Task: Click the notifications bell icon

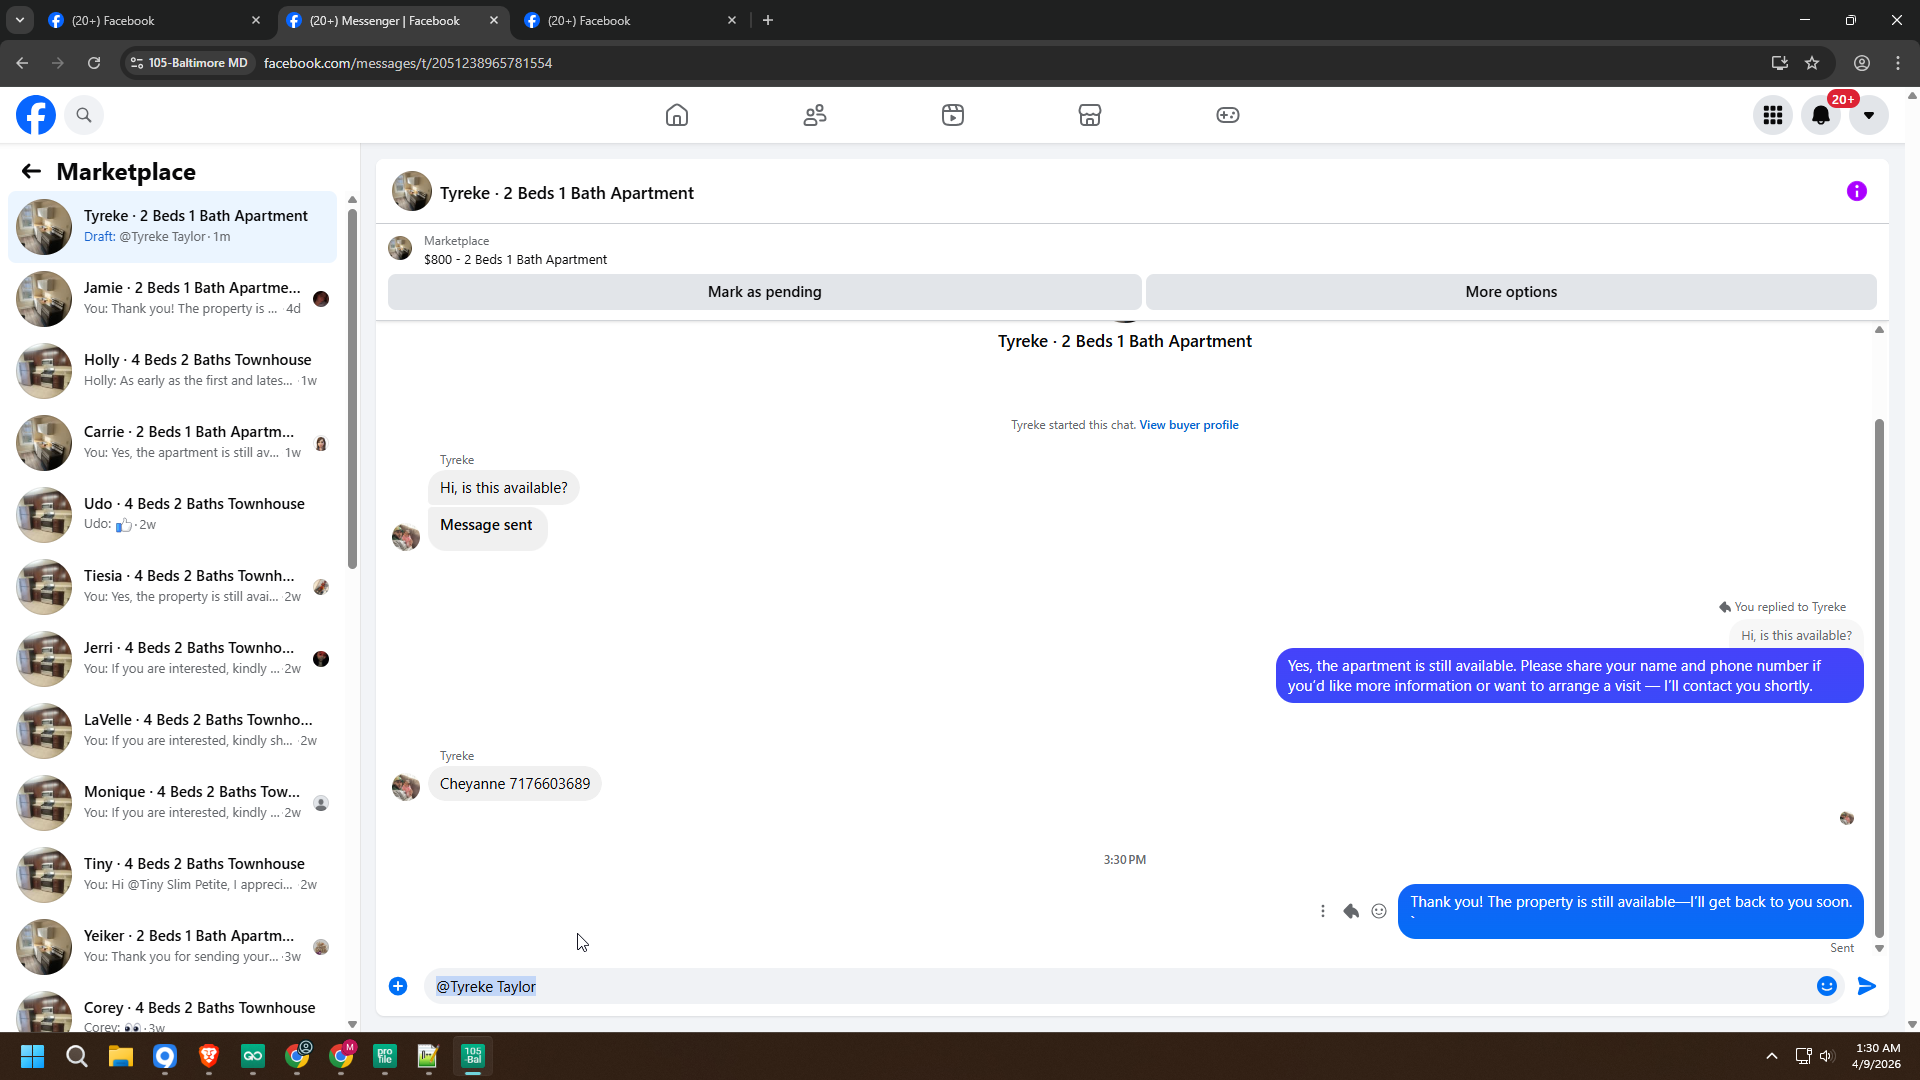Action: [1821, 115]
